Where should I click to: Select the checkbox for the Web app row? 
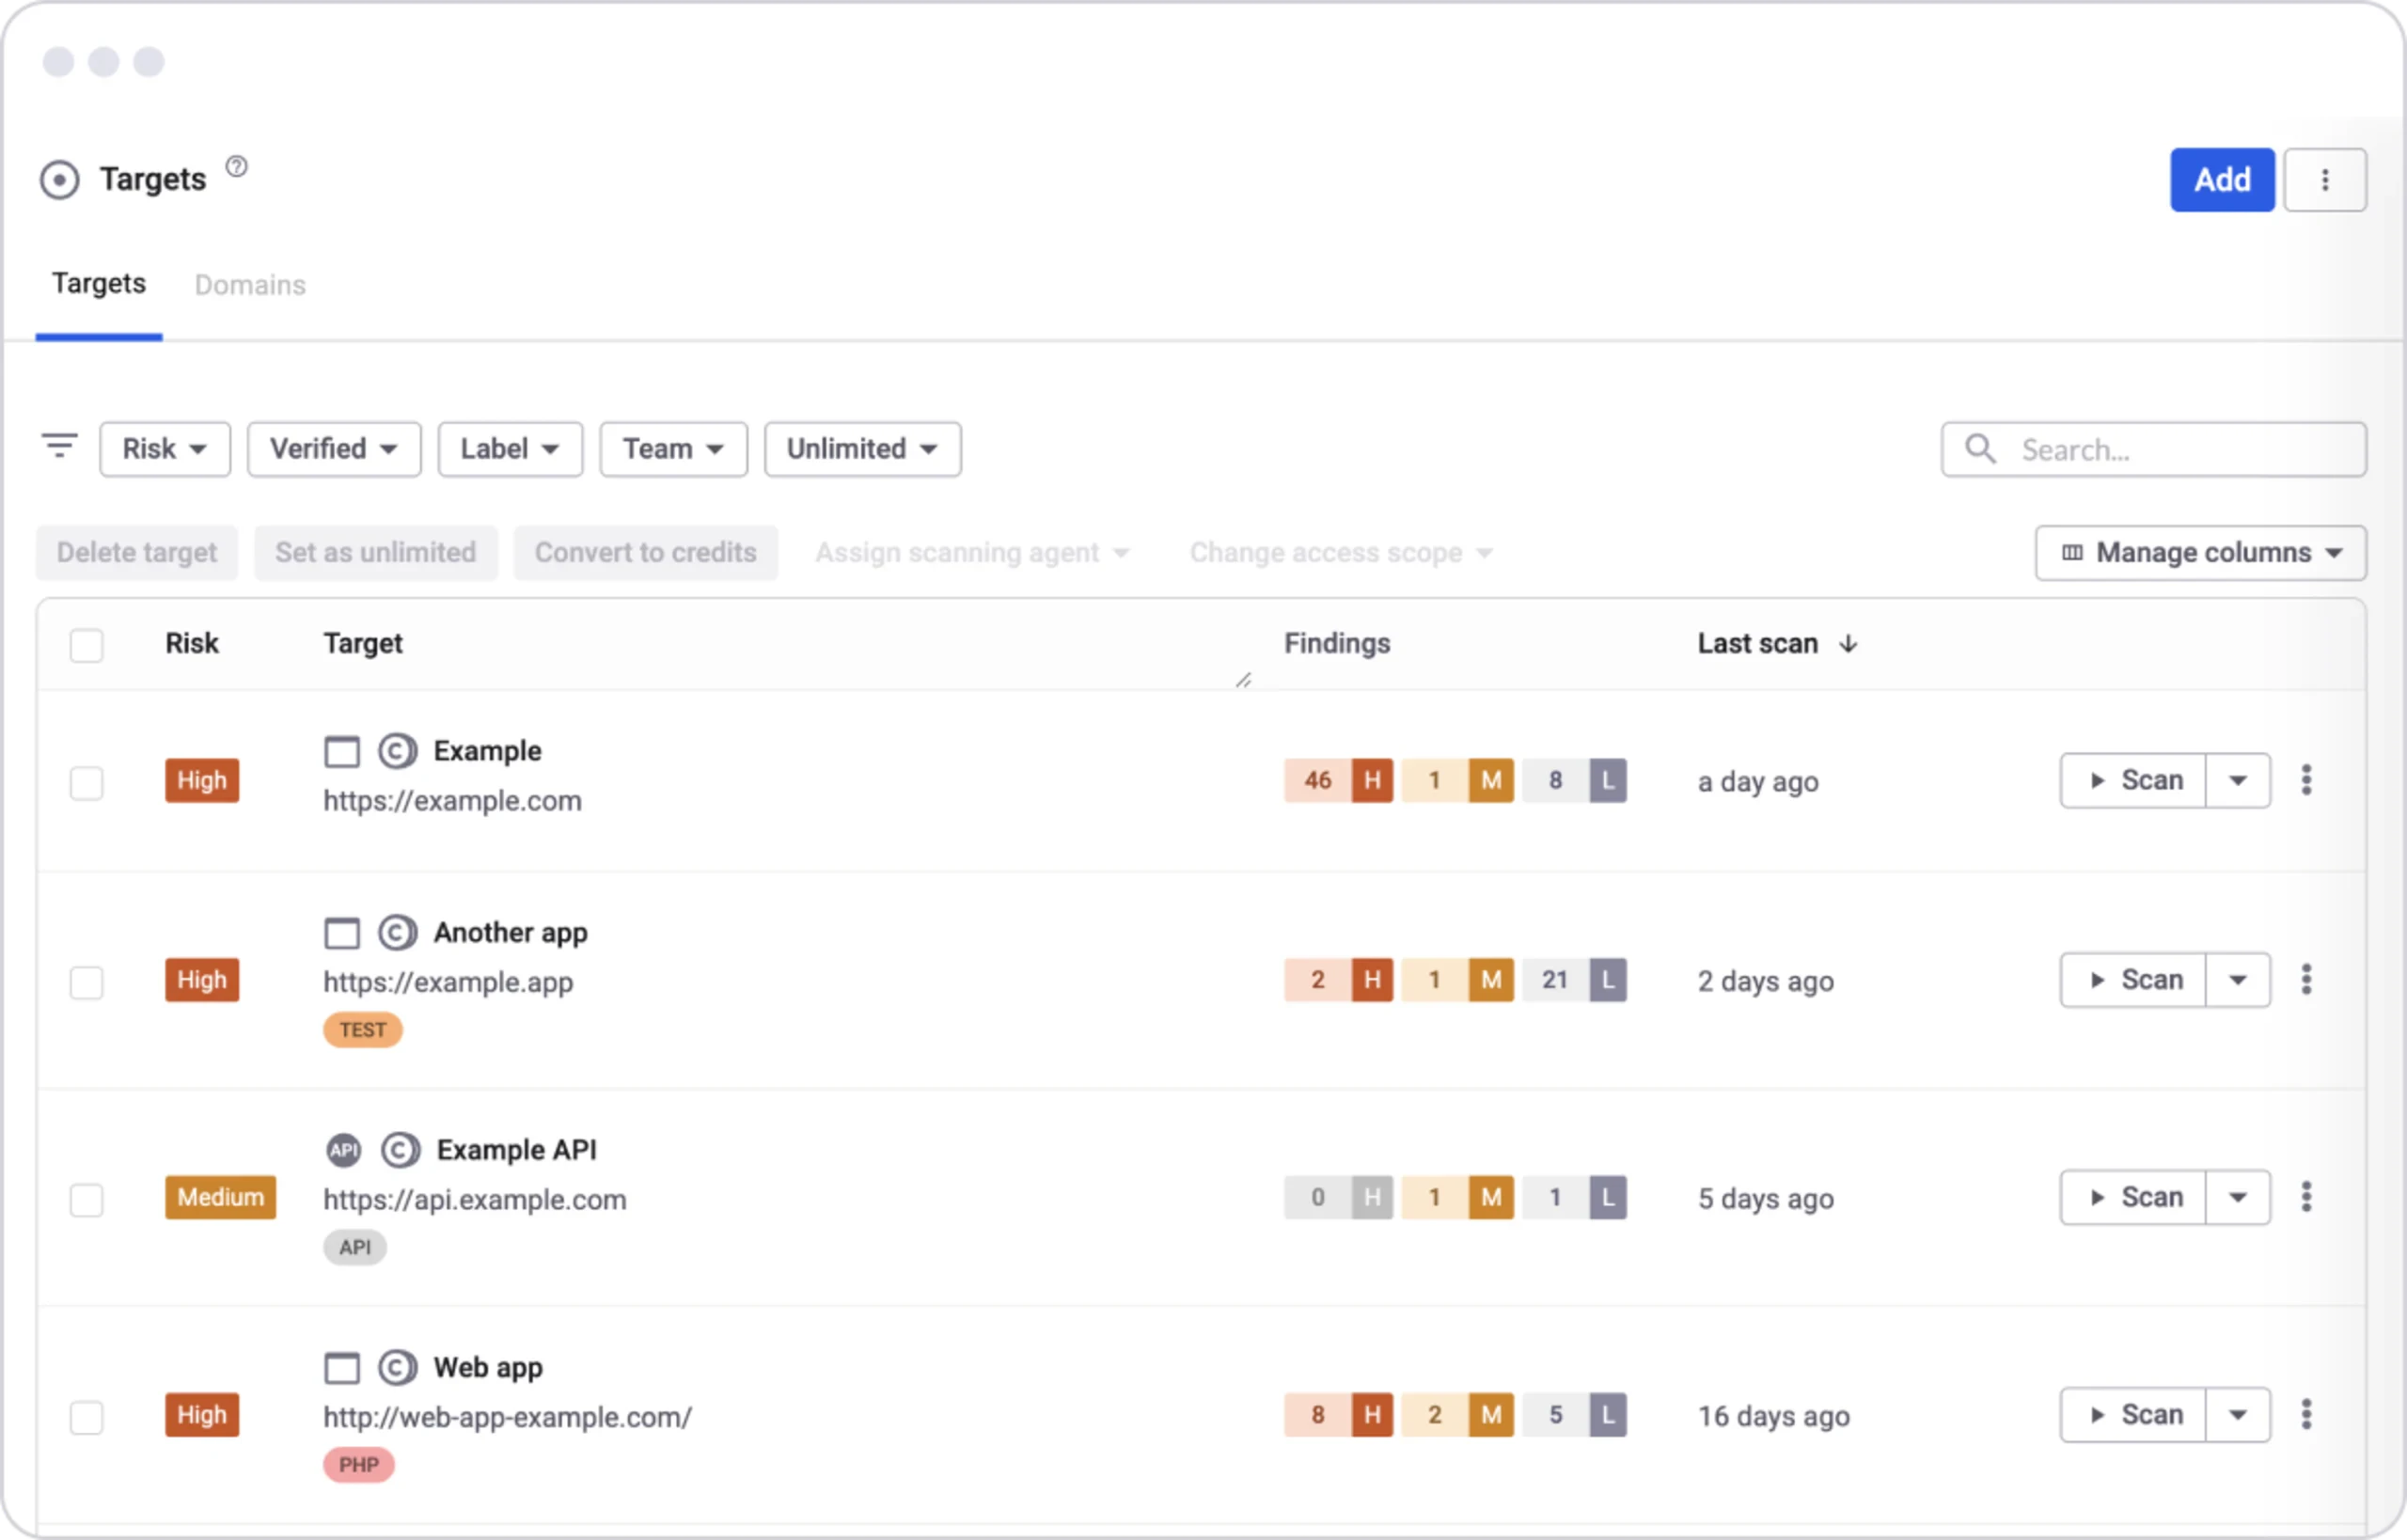(87, 1417)
